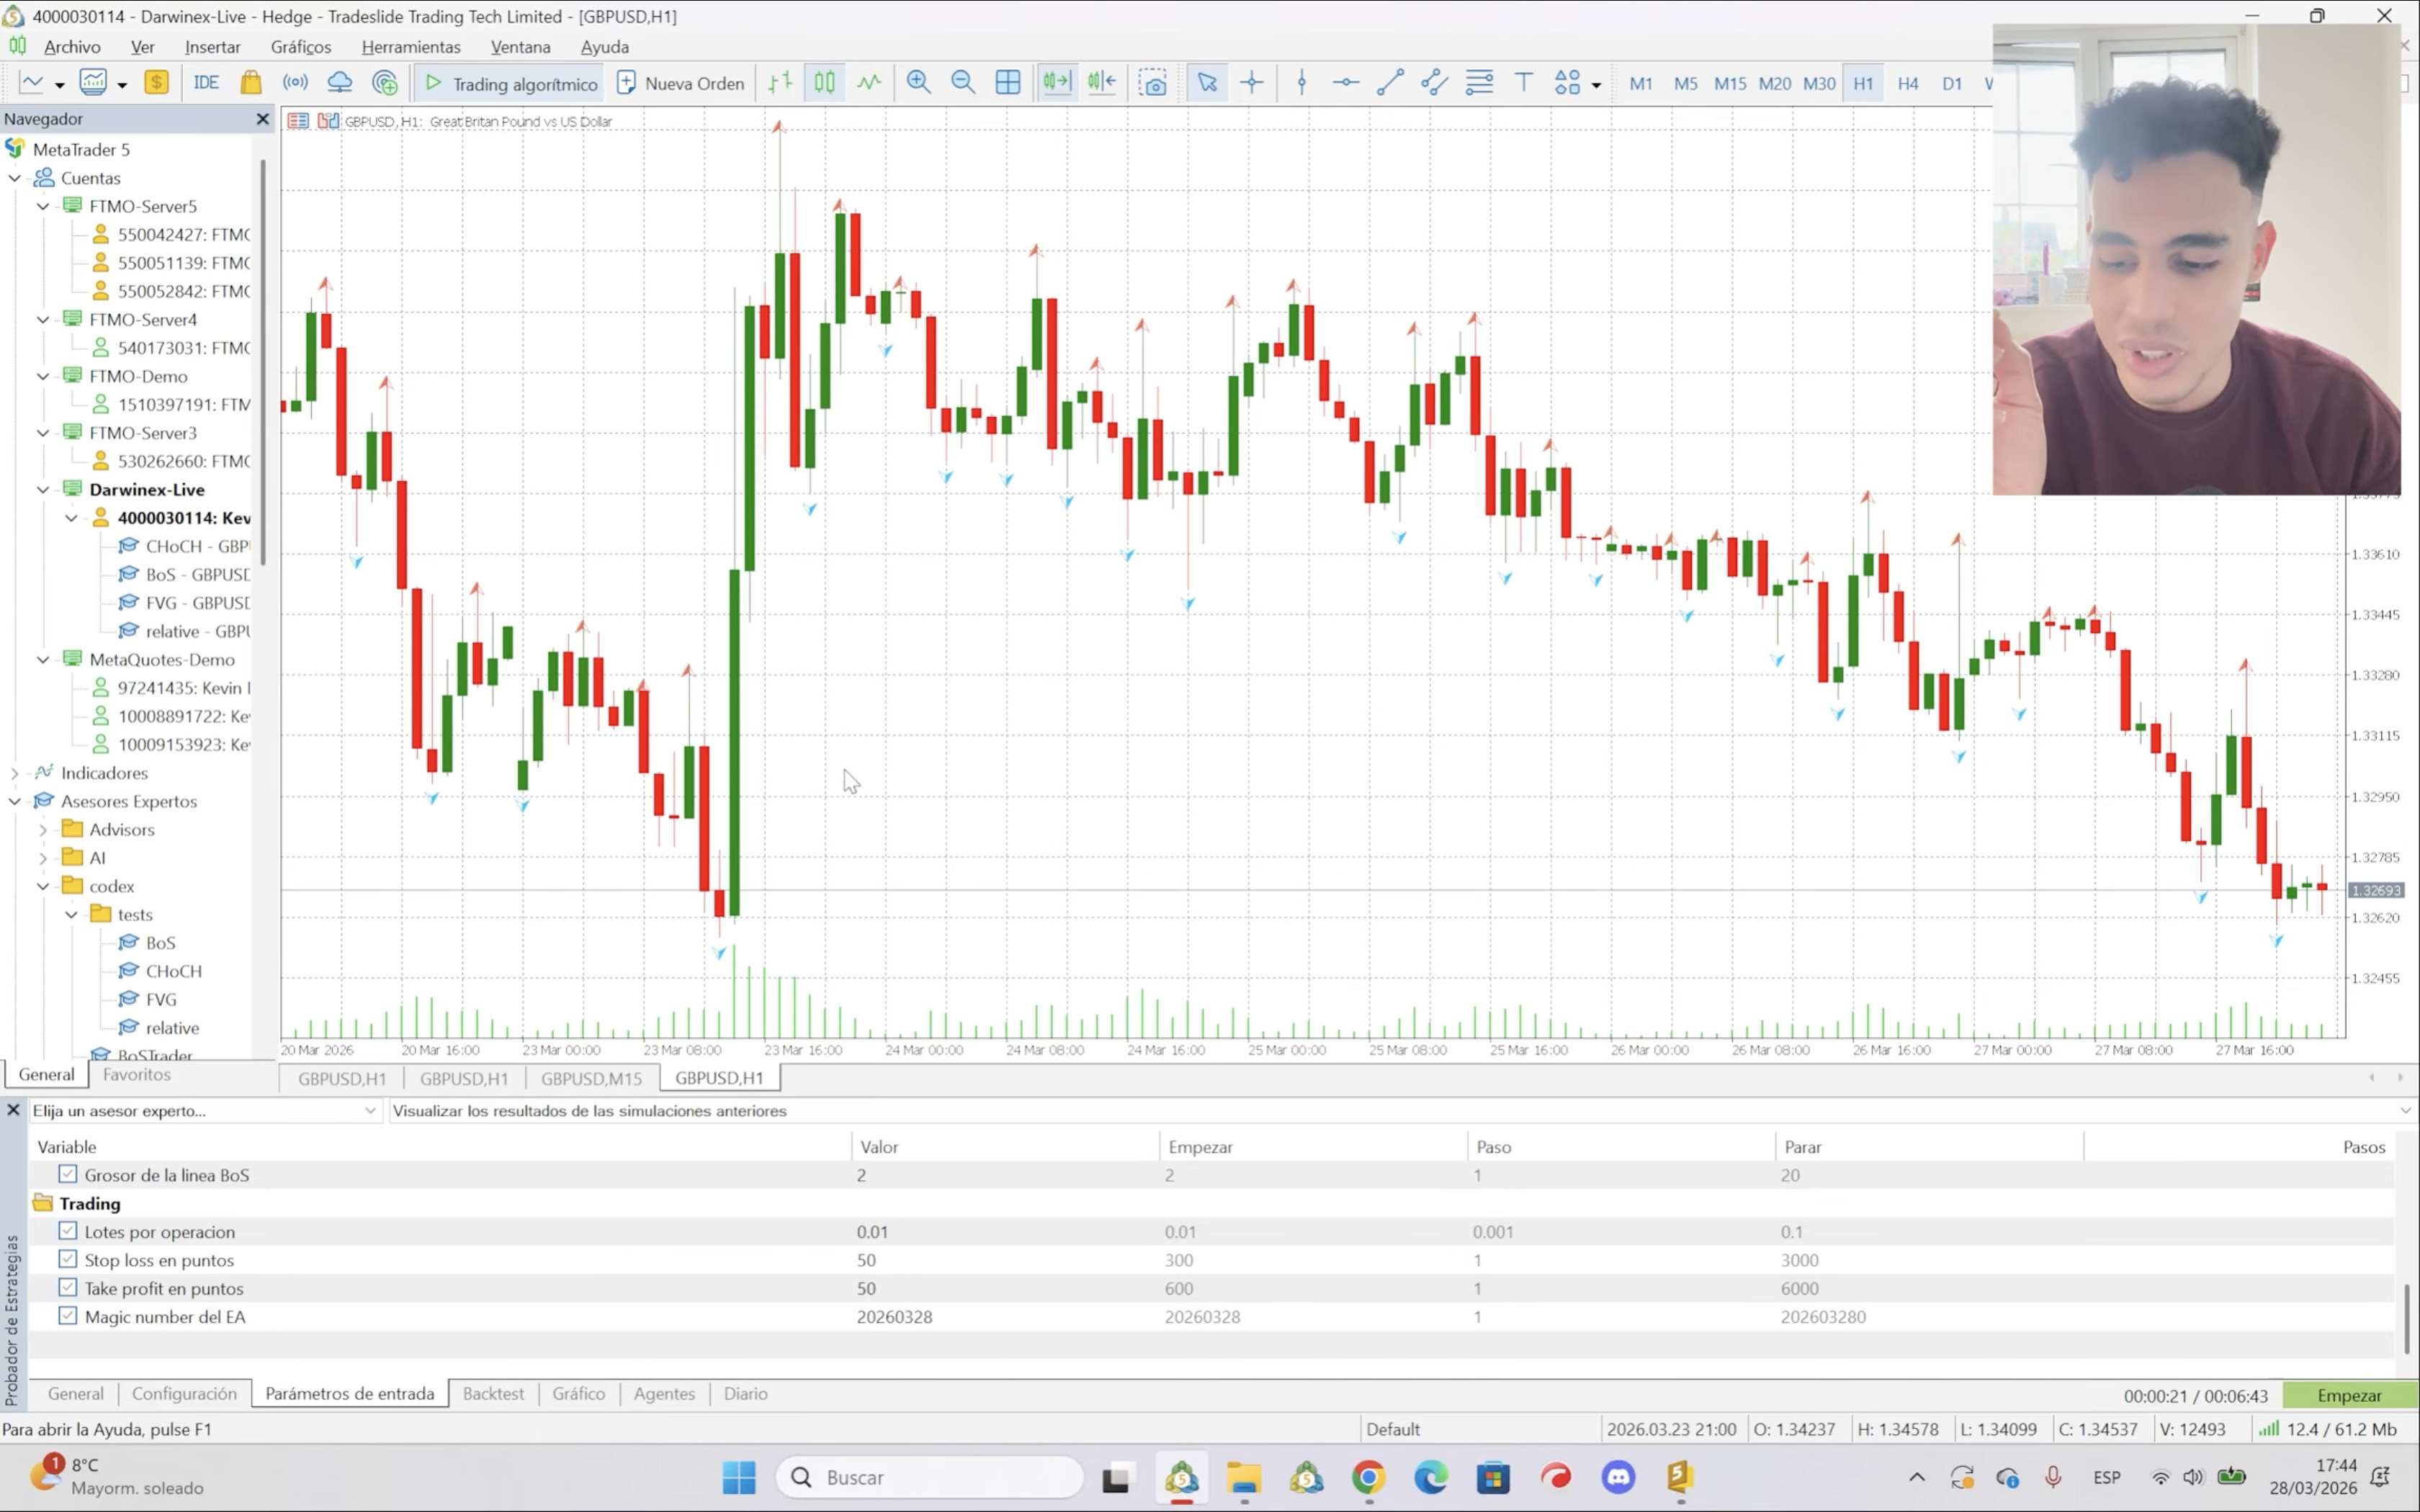Click the zoom out magnifier icon
Screen dimensions: 2420x1512
tap(962, 83)
